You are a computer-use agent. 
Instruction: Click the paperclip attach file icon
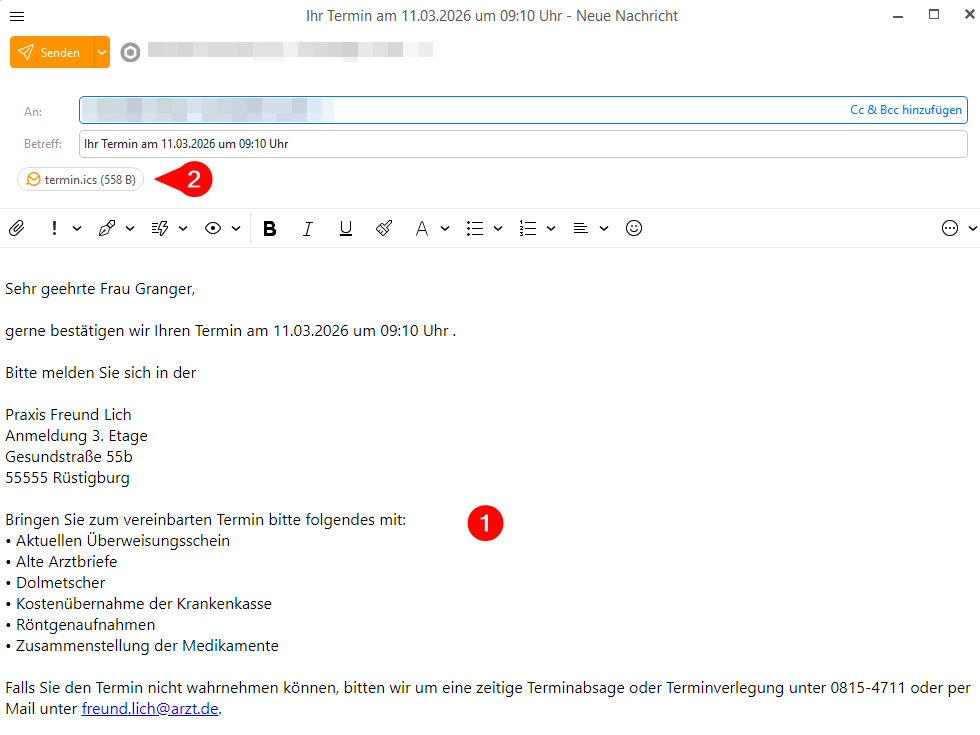(x=16, y=228)
